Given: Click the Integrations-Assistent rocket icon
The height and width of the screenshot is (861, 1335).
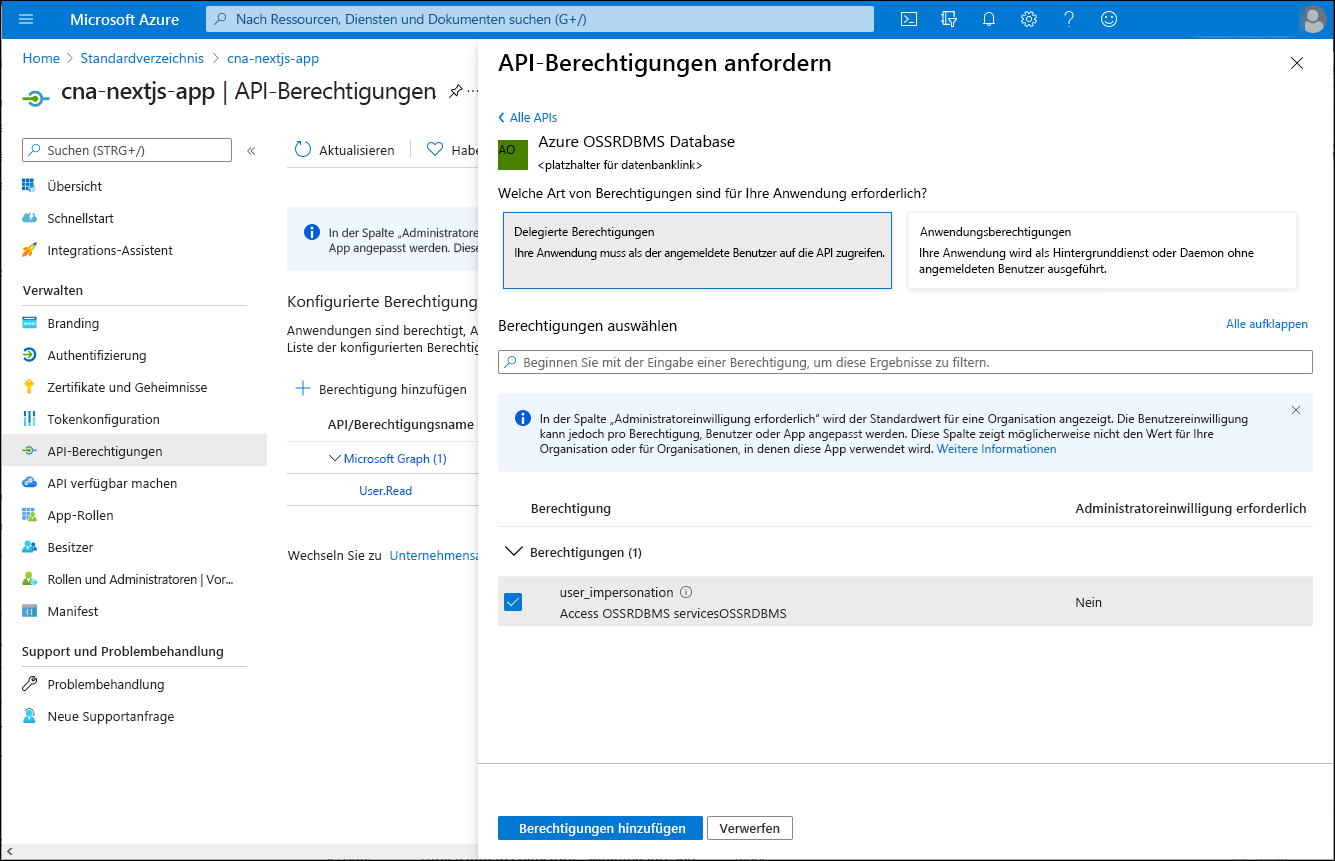Looking at the screenshot, I should coord(29,250).
